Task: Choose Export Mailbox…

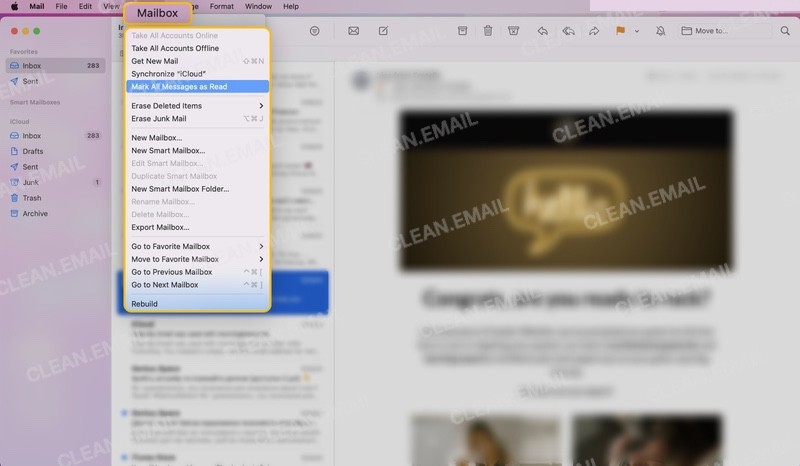Action: [197, 227]
